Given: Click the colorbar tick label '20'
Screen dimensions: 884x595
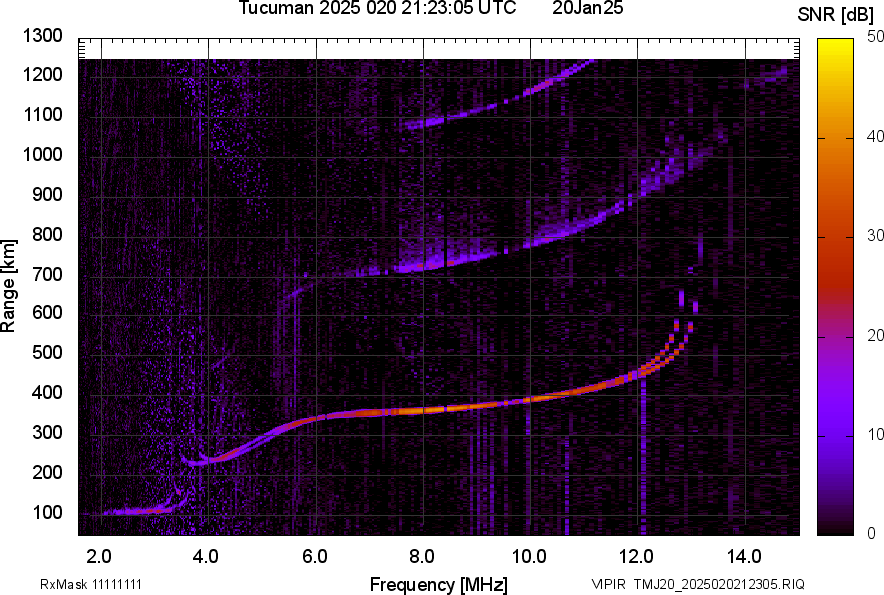Looking at the screenshot, I should tap(875, 335).
